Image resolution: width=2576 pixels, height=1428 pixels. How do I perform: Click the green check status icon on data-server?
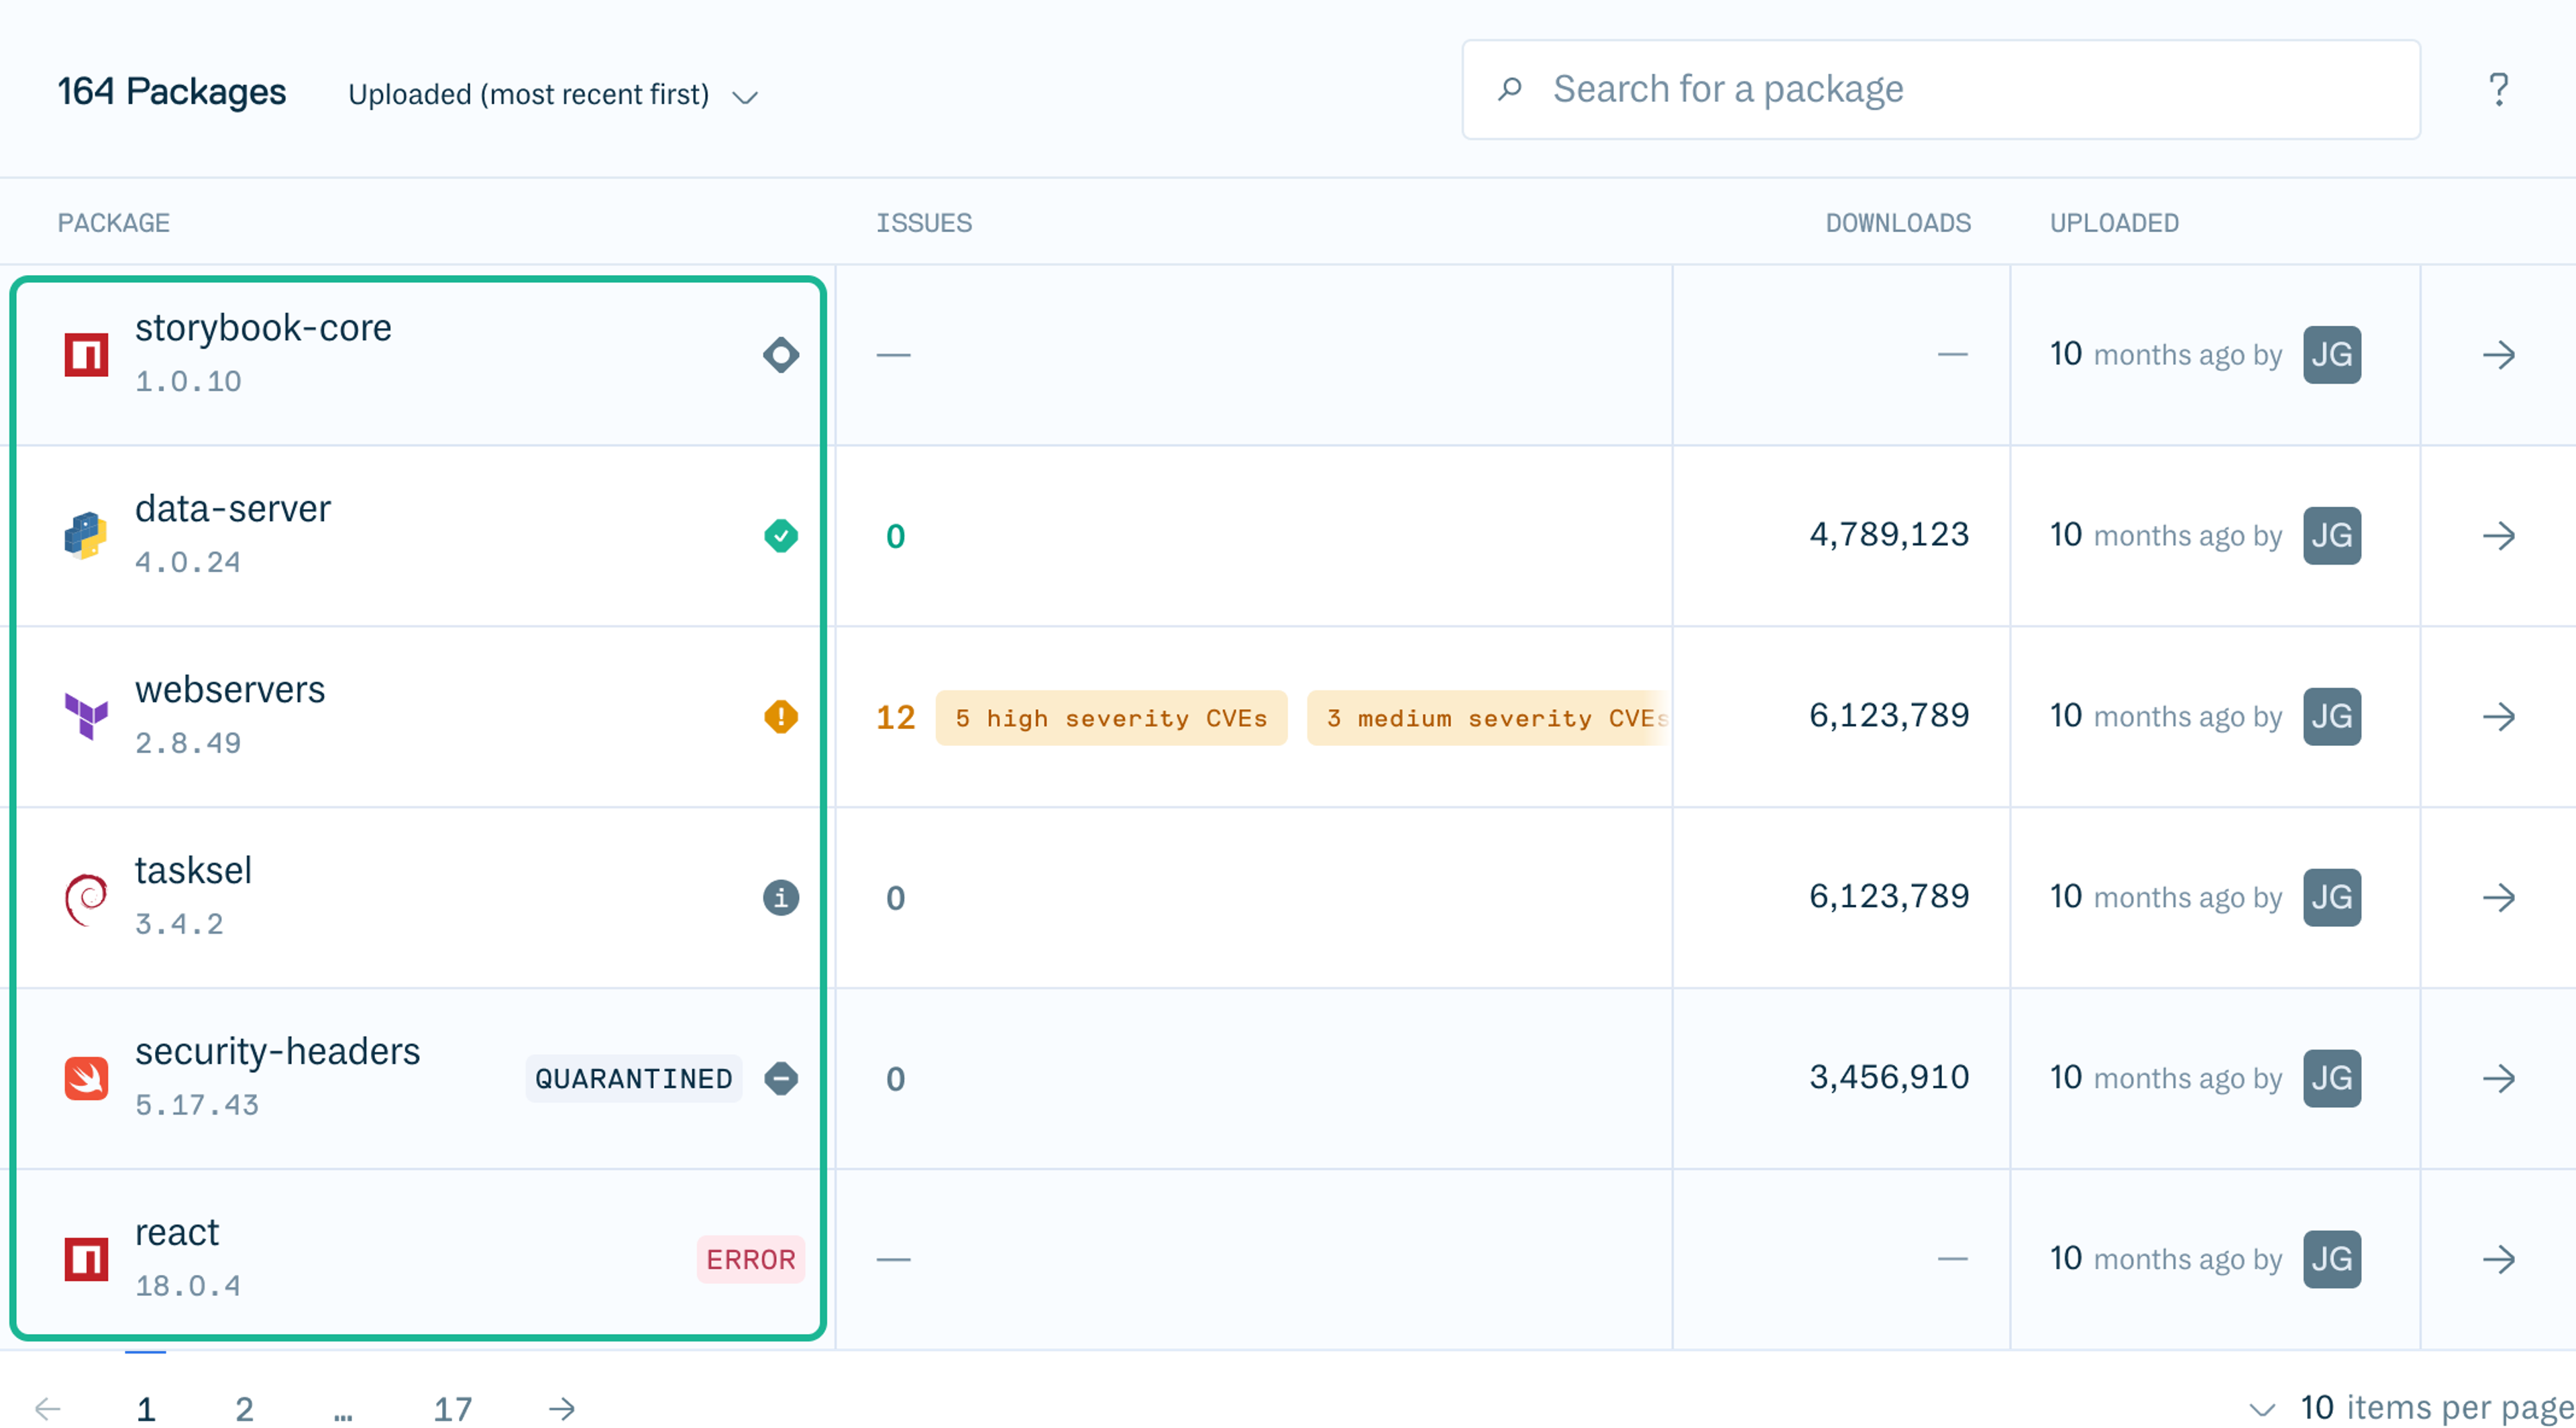click(x=781, y=536)
